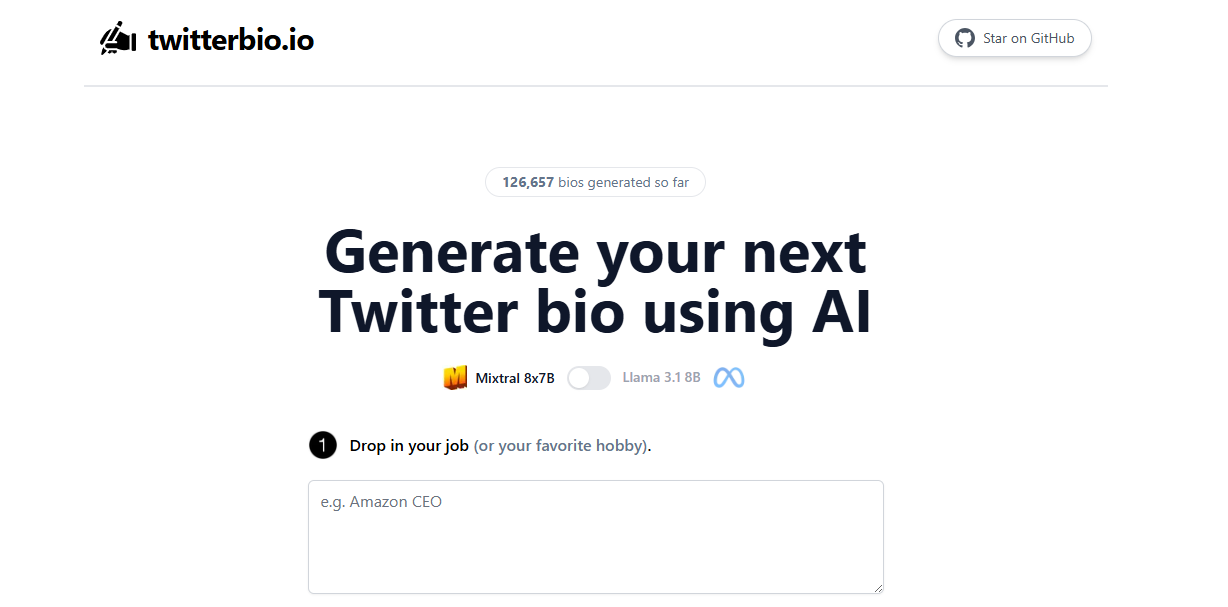Open the twitterbio.io home link text
The image size is (1228, 607).
click(231, 40)
